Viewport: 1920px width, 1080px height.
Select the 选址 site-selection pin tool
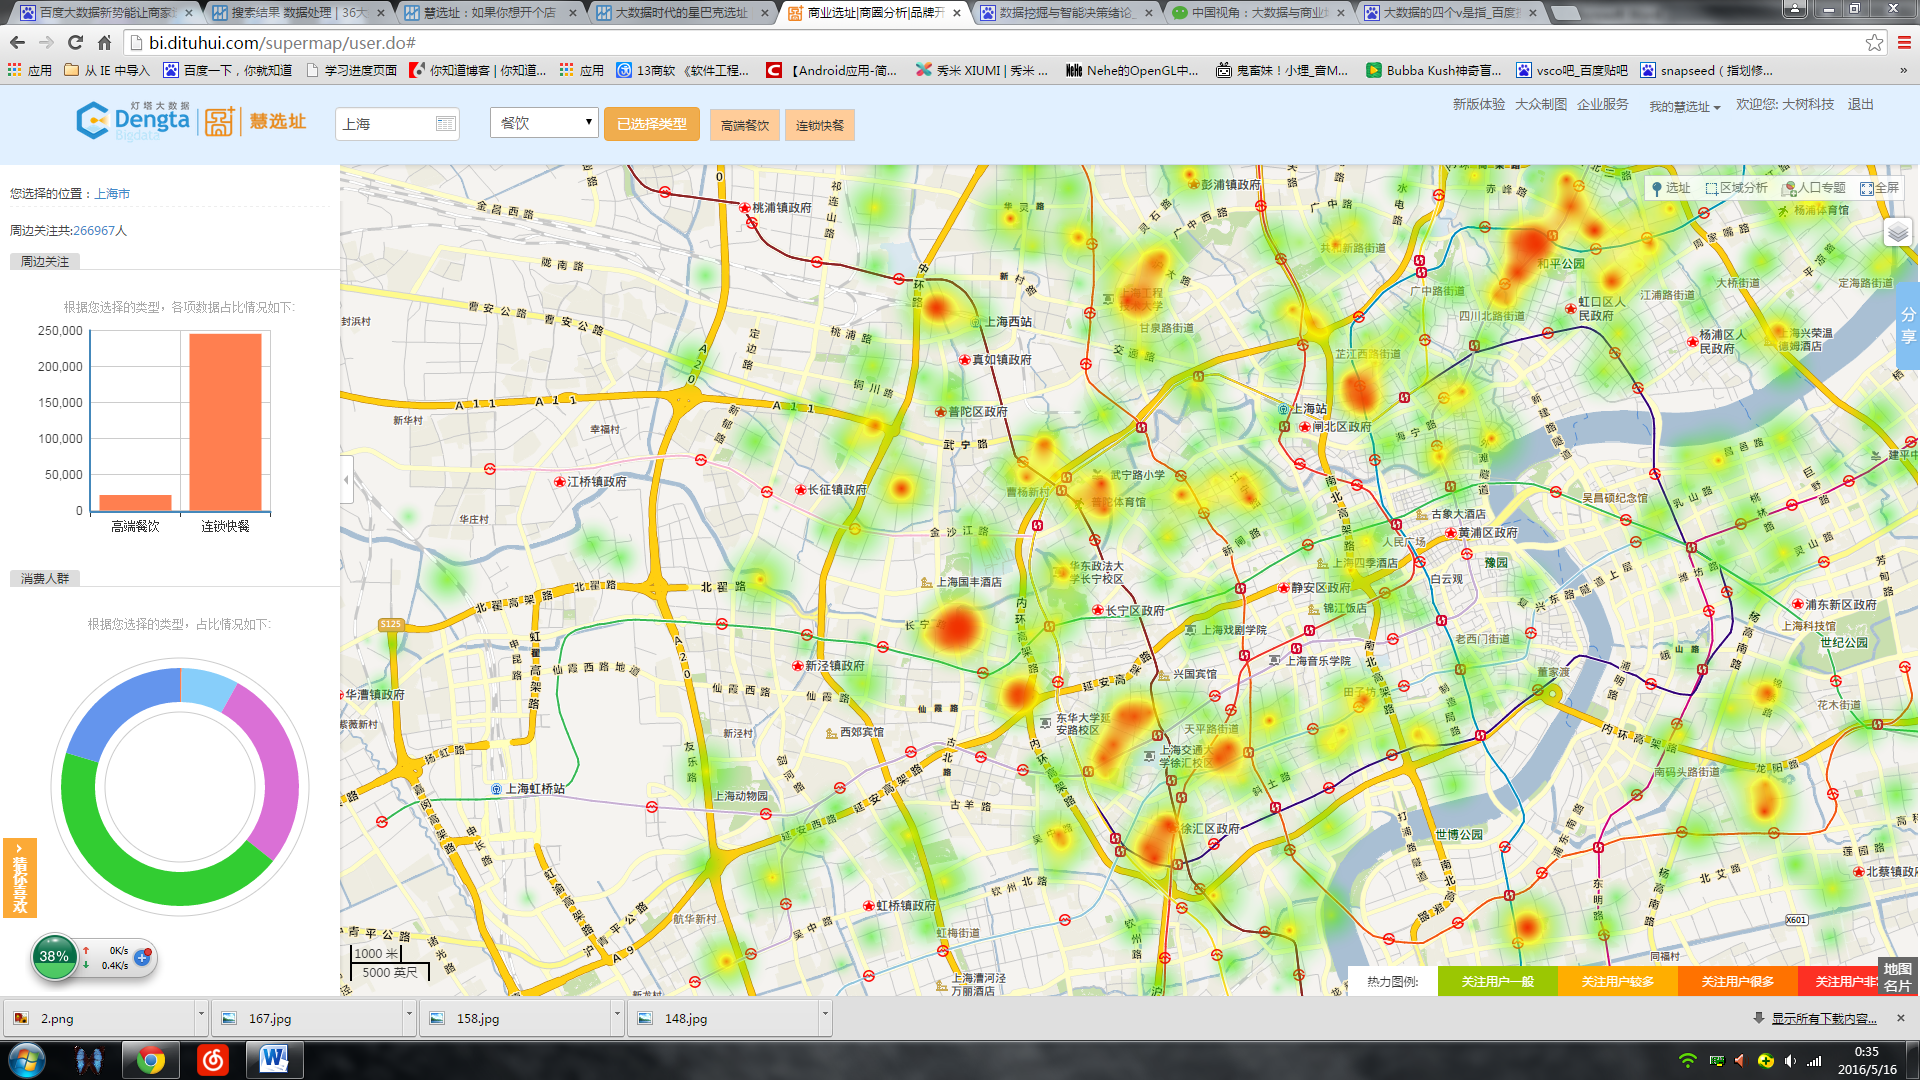click(x=1670, y=188)
